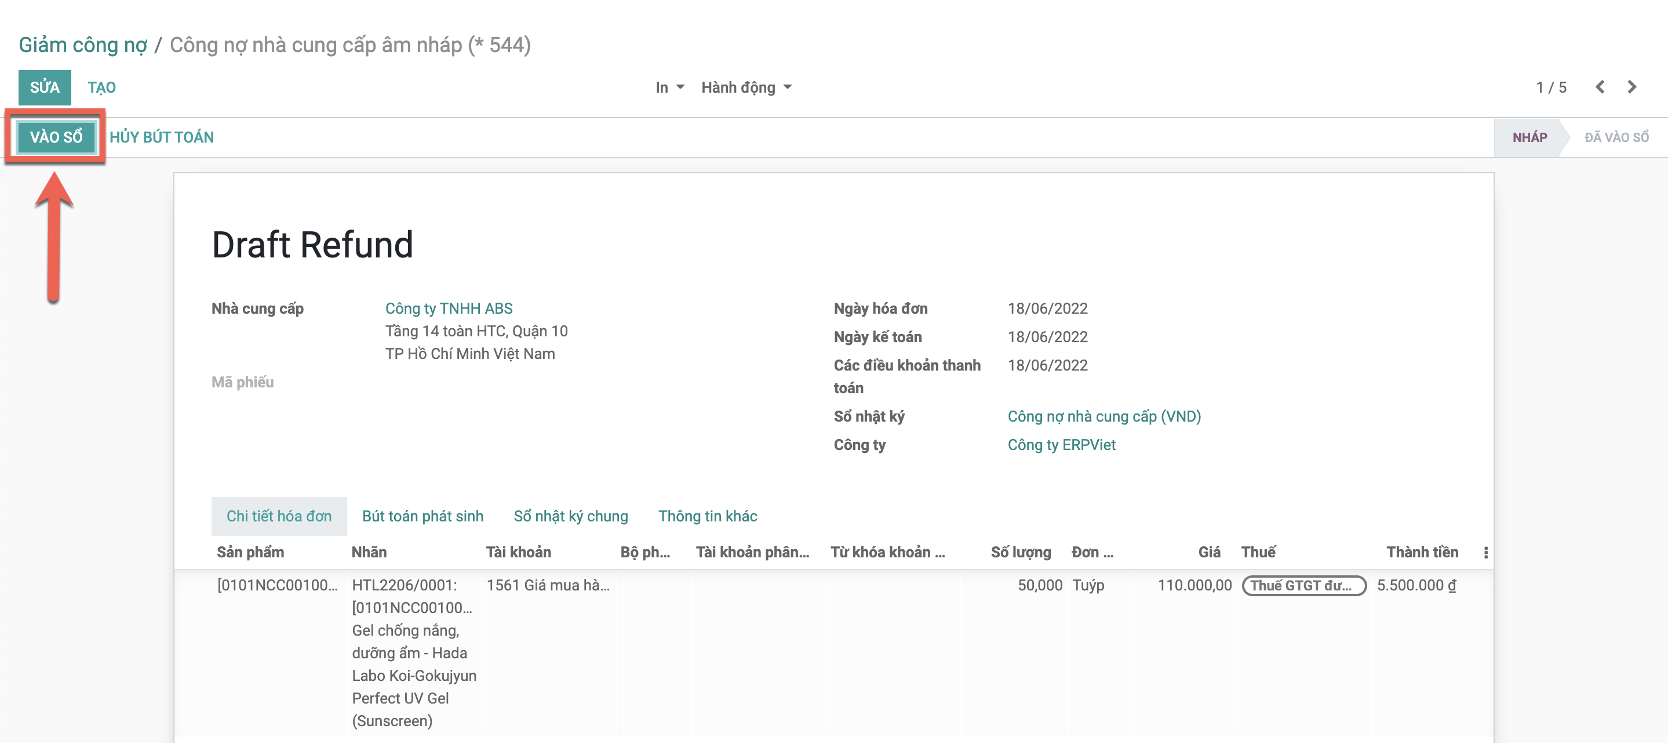Click the 1 / 5 pager counter
This screenshot has width=1672, height=744.
tap(1551, 88)
